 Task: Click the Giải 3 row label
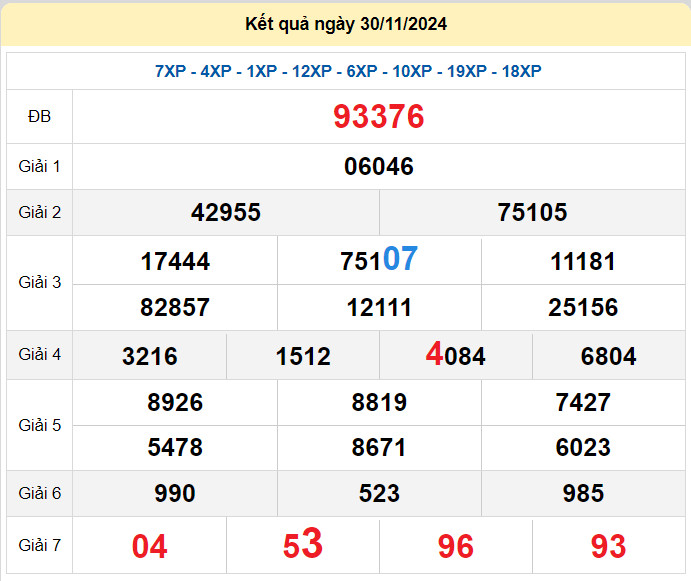[39, 283]
